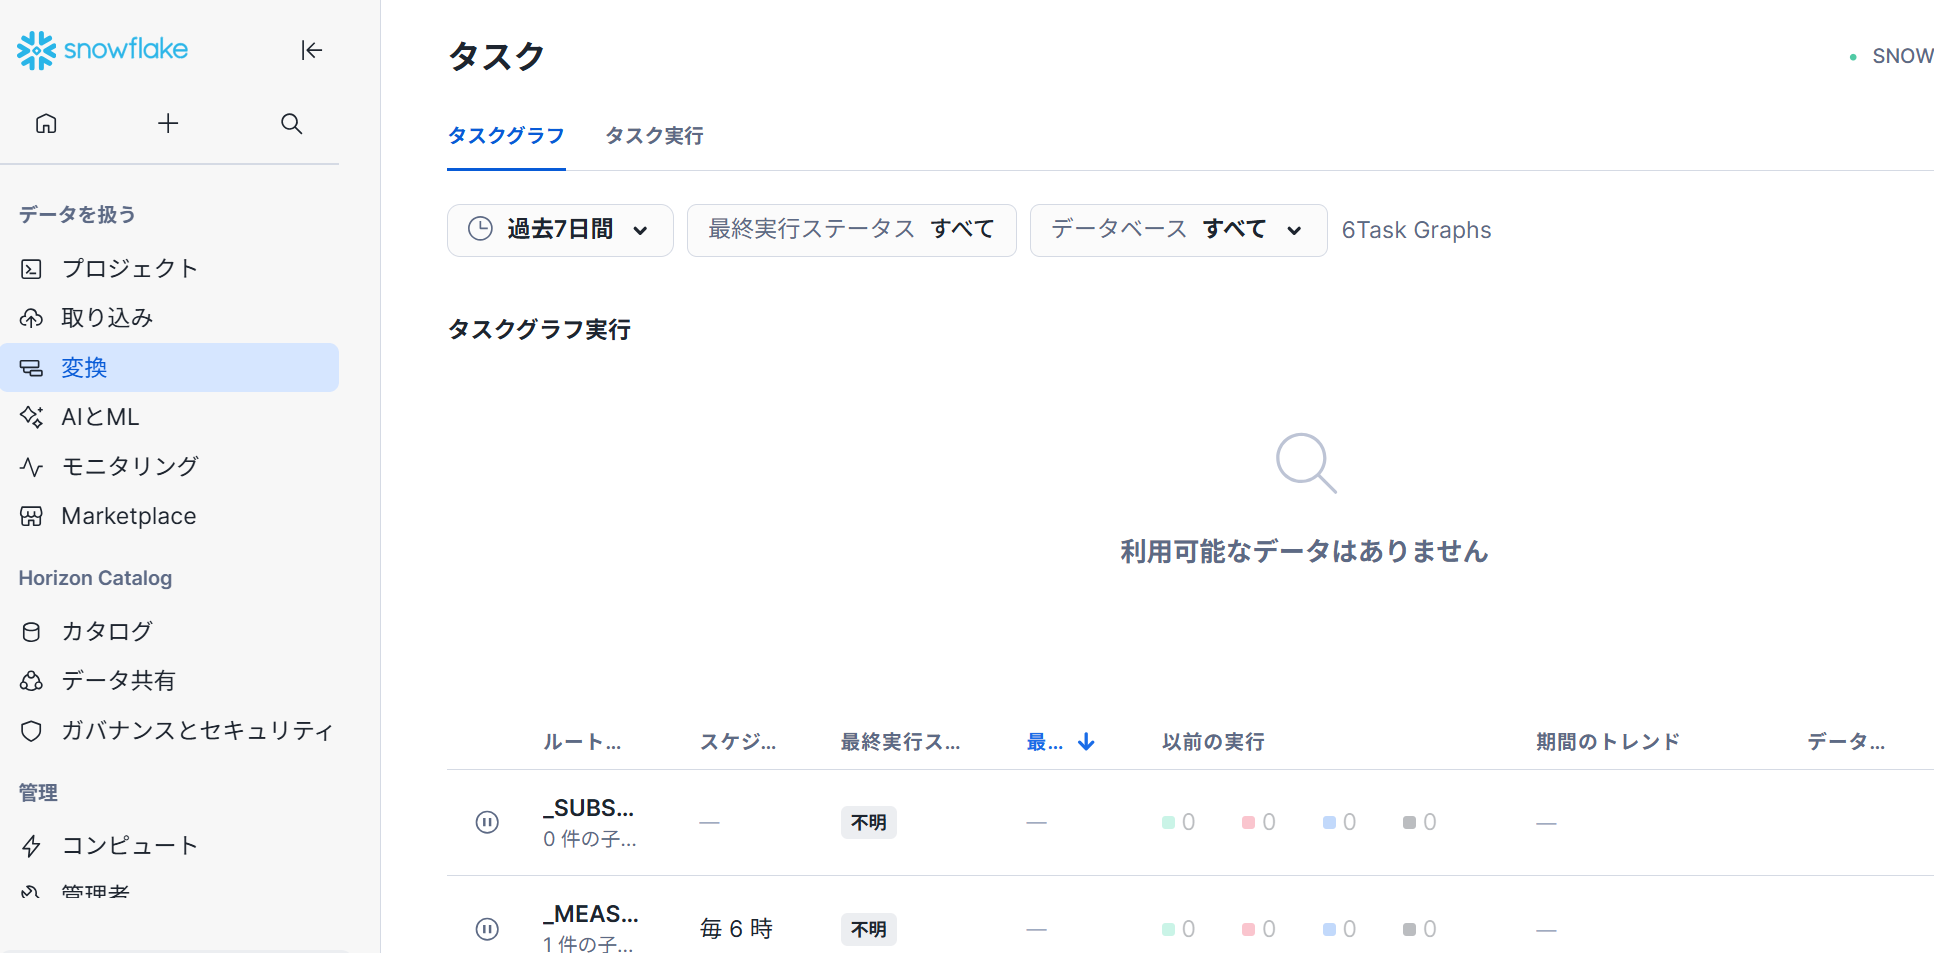Sort by 最終実行ス... column header
1934x953 pixels.
coord(900,742)
